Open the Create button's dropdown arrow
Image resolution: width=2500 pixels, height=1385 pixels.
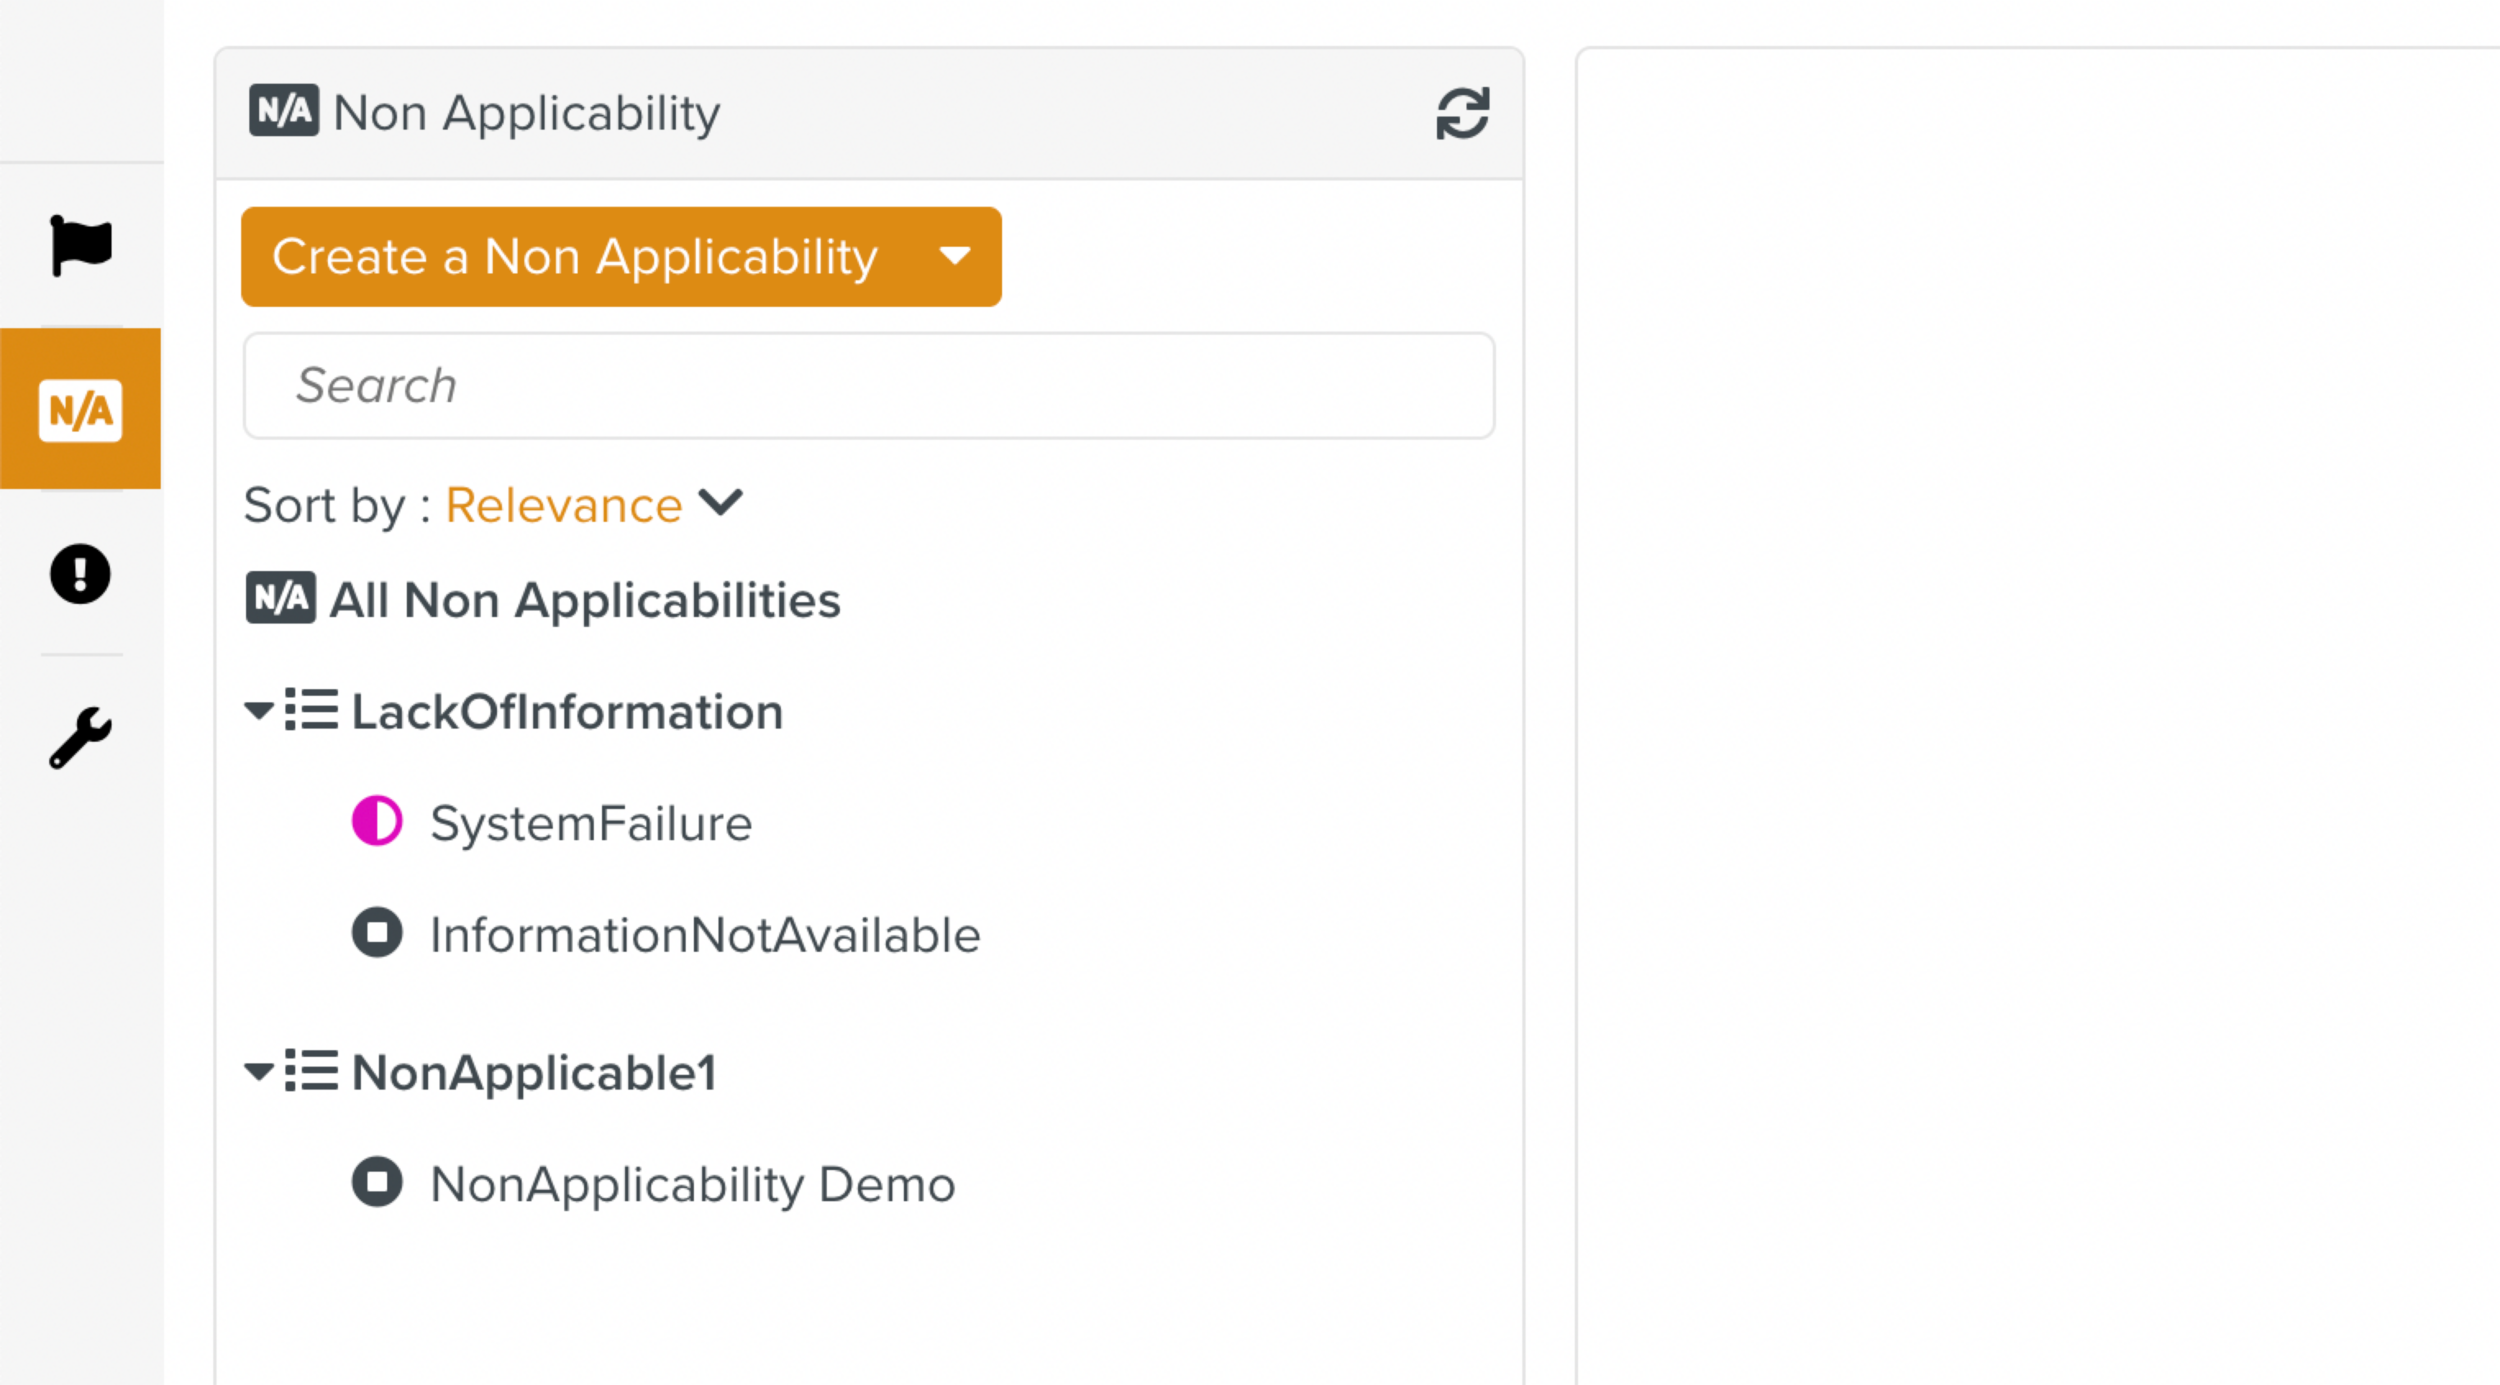click(955, 257)
